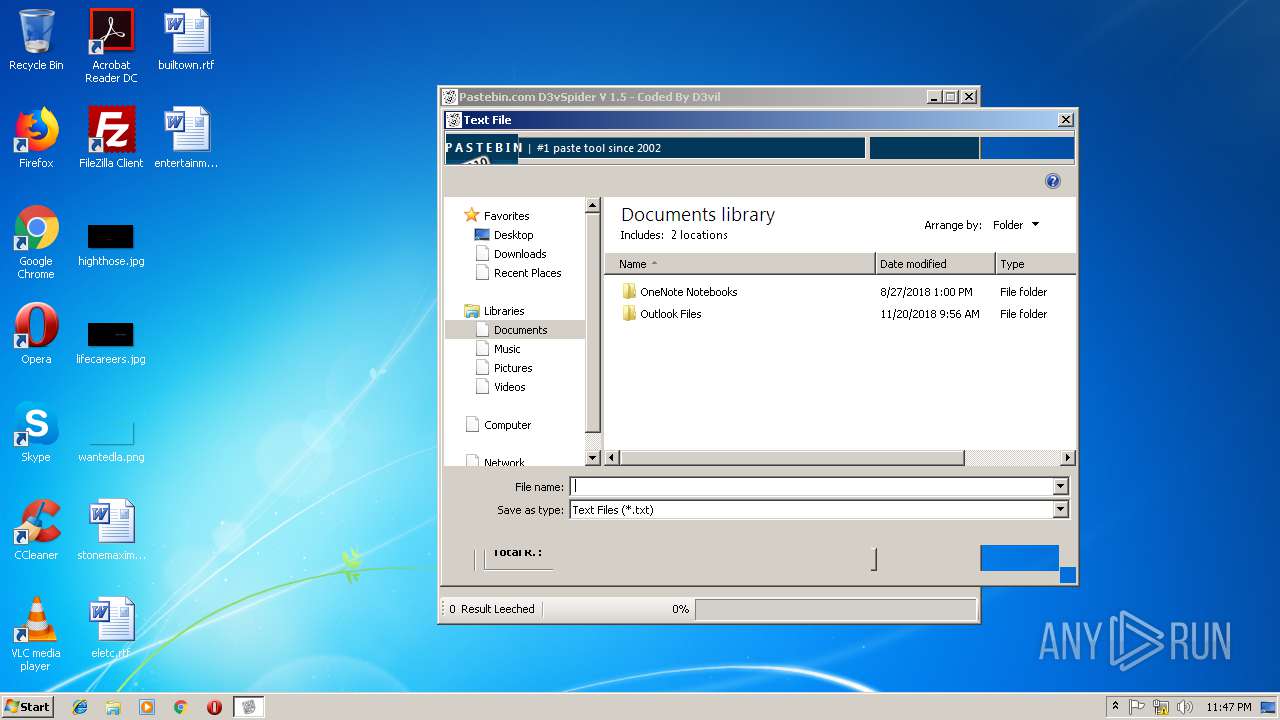Select the OneNote Notebooks folder

pos(689,292)
